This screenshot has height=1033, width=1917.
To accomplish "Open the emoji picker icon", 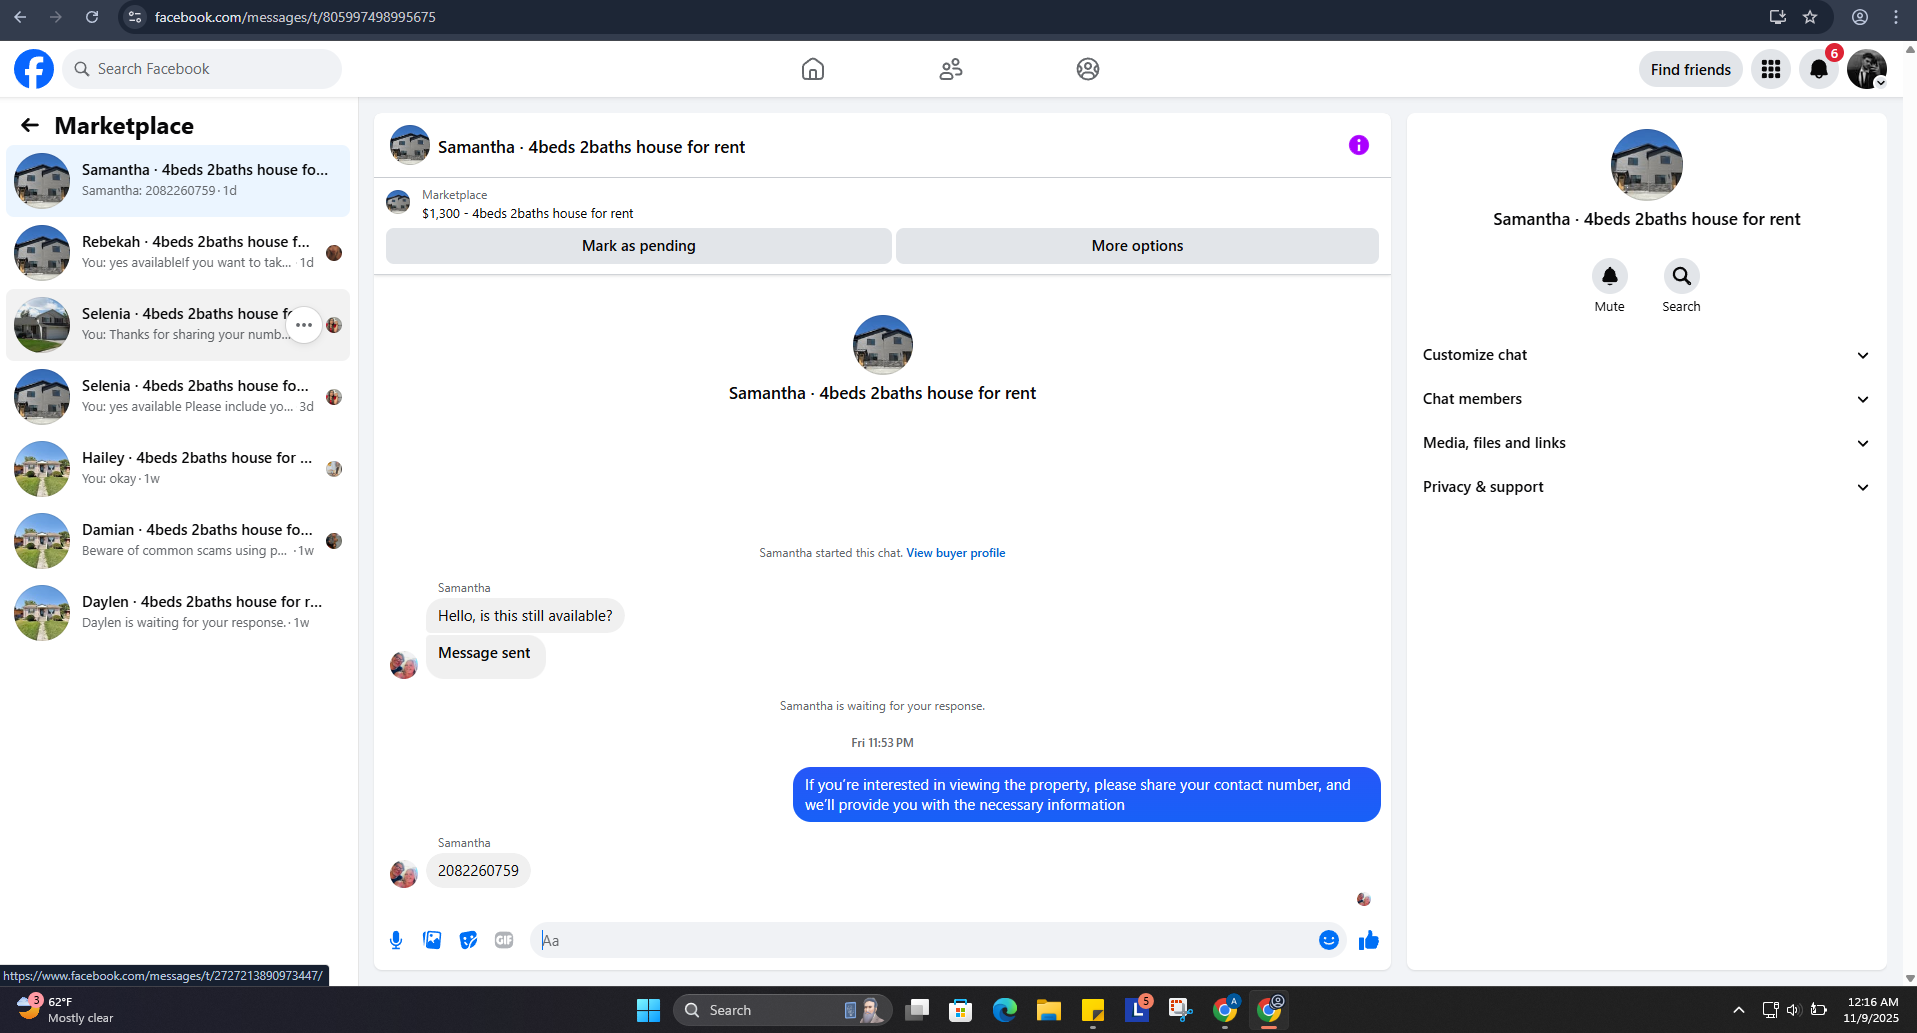I will [1329, 940].
